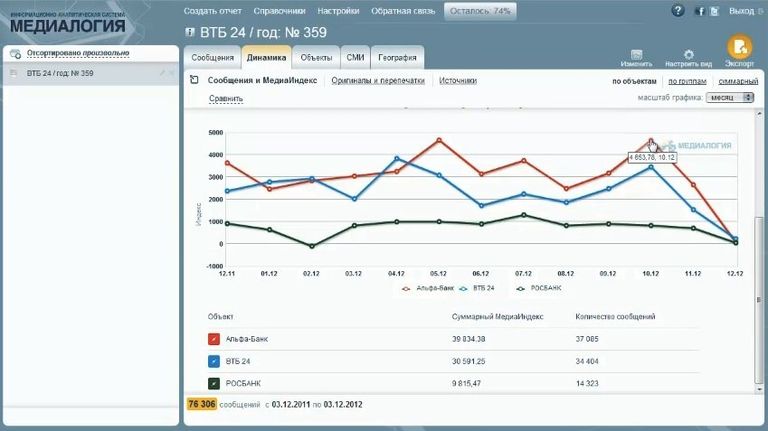
Task: Open the Отсортировано произвольно sort selector
Action: [x=78, y=53]
